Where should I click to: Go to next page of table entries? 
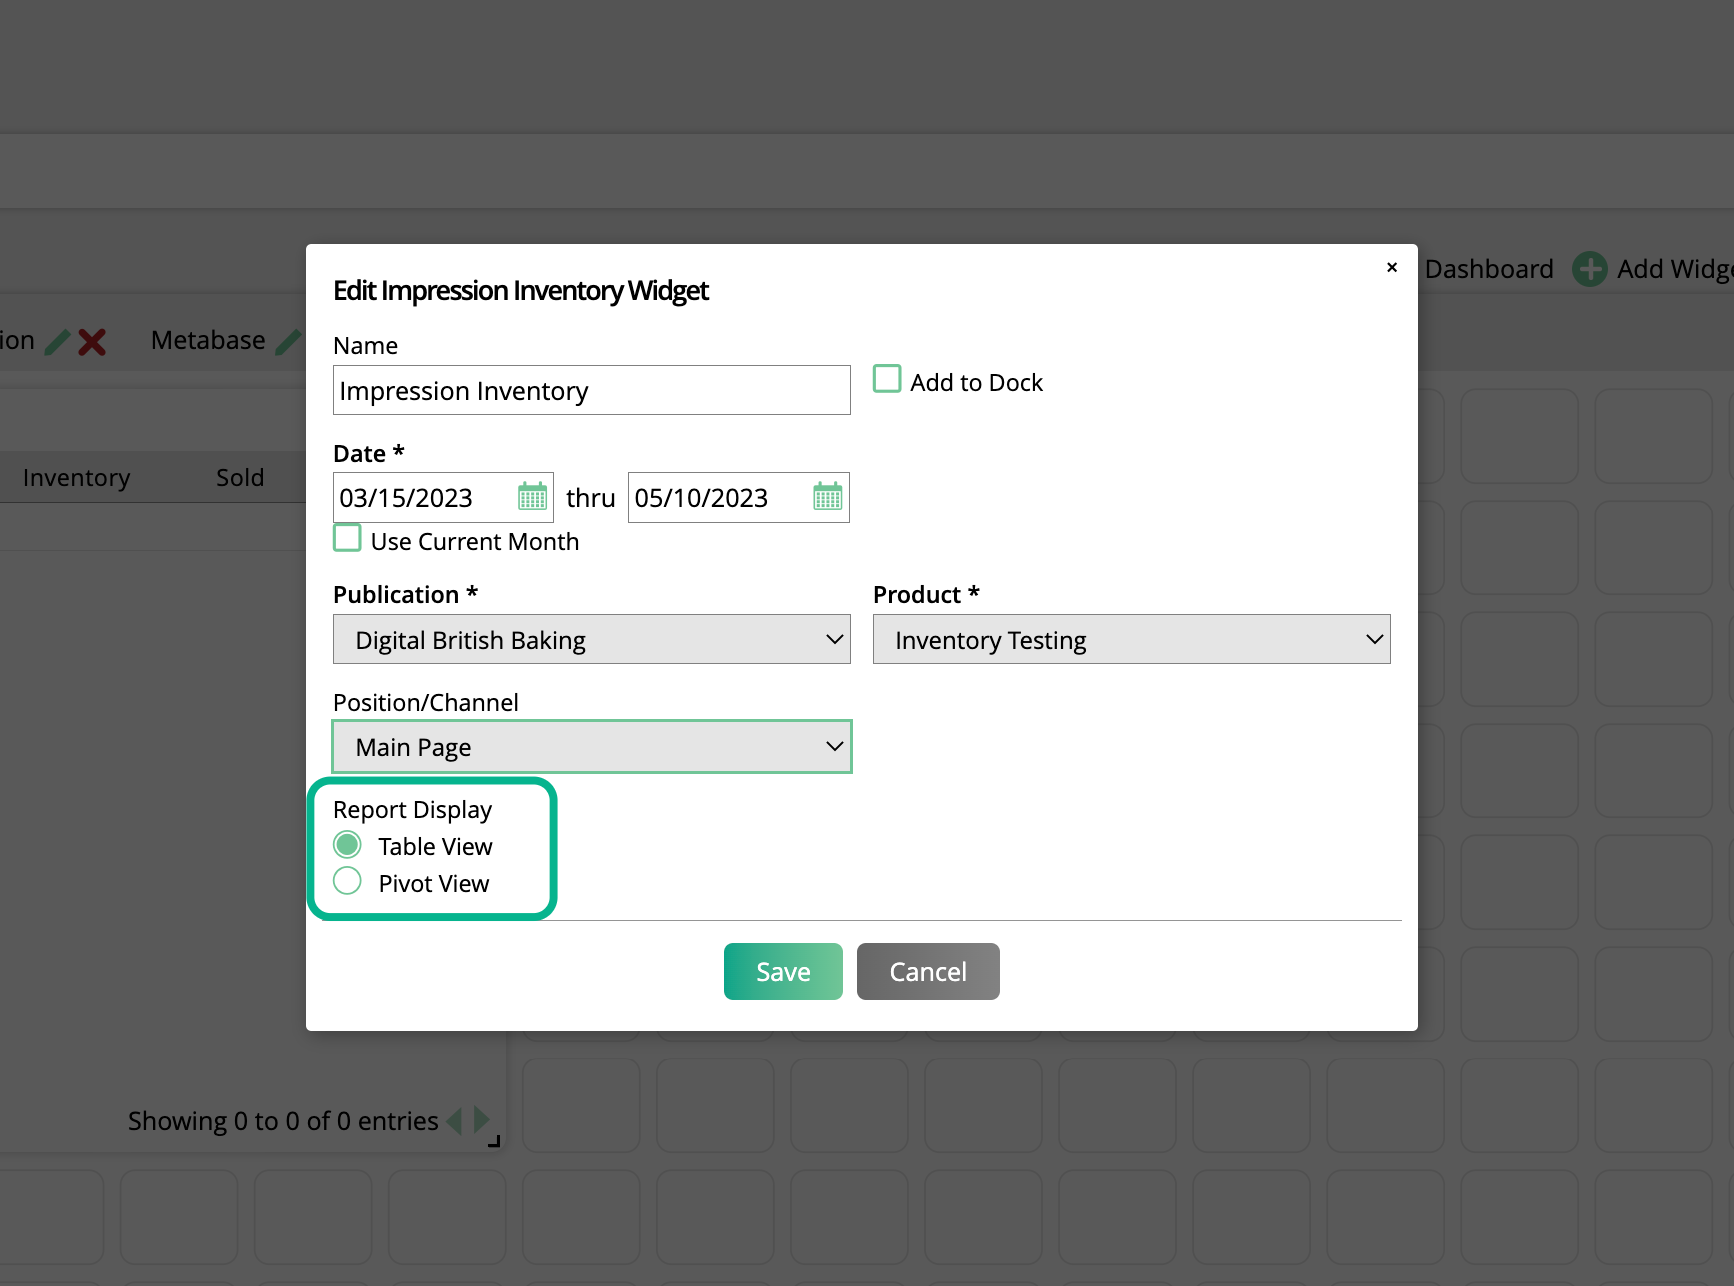482,1120
